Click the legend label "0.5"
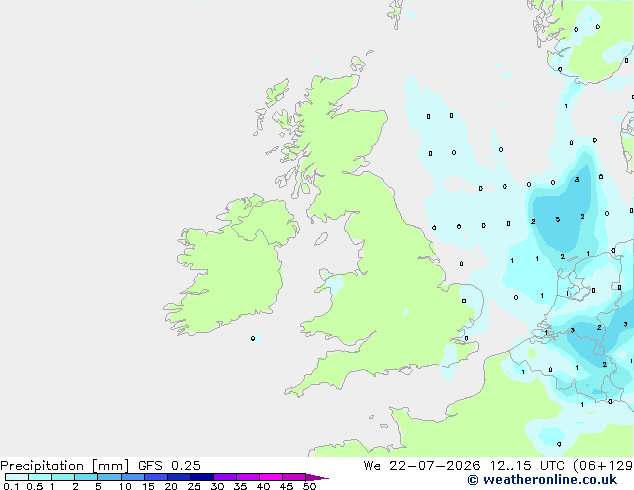Image resolution: width=634 pixels, height=490 pixels. (35, 486)
